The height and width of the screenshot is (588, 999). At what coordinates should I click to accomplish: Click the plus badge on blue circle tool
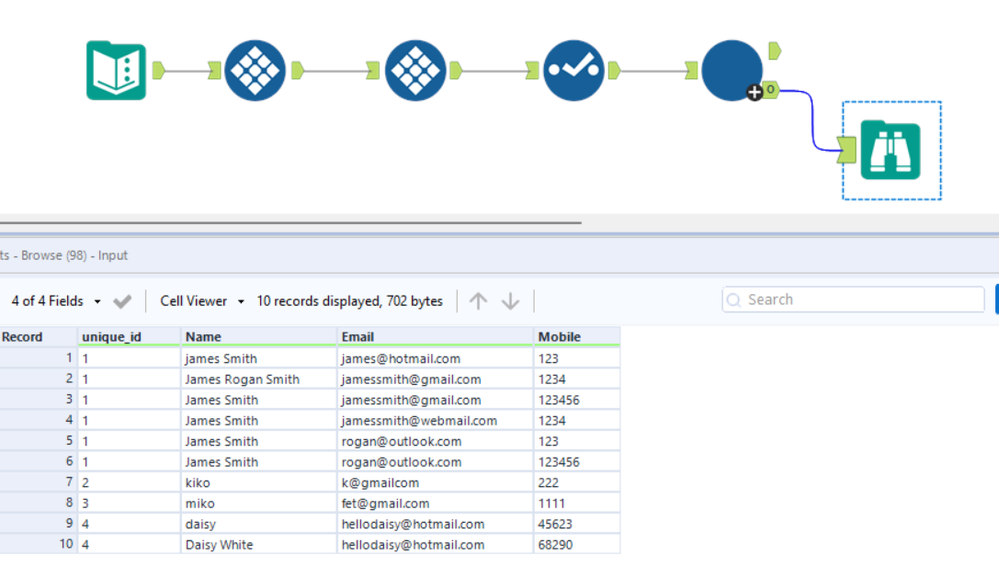[x=754, y=92]
